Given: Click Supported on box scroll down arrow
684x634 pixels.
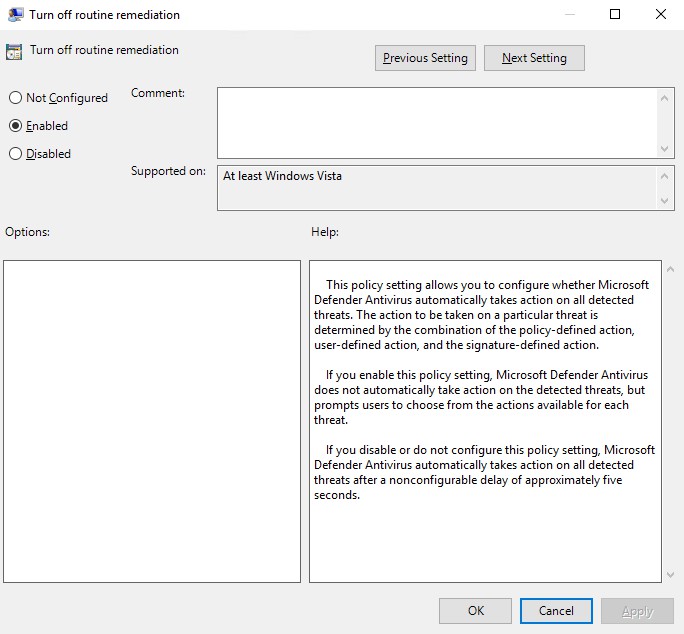Looking at the screenshot, I should pyautogui.click(x=664, y=201).
